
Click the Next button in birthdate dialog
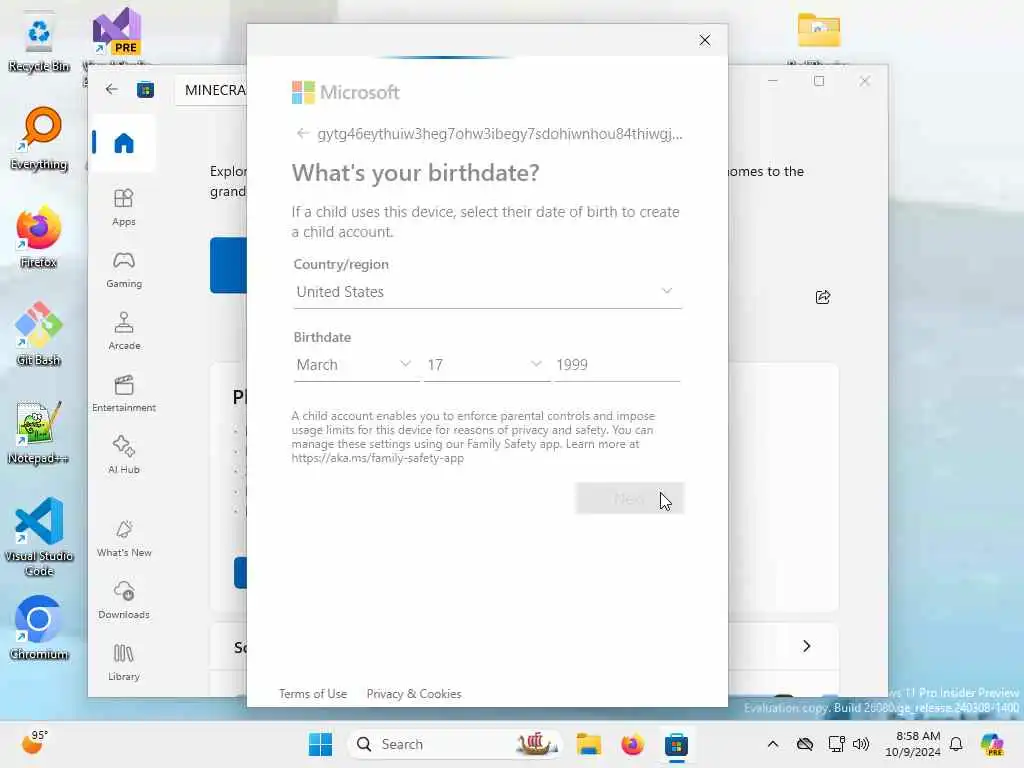(x=630, y=498)
